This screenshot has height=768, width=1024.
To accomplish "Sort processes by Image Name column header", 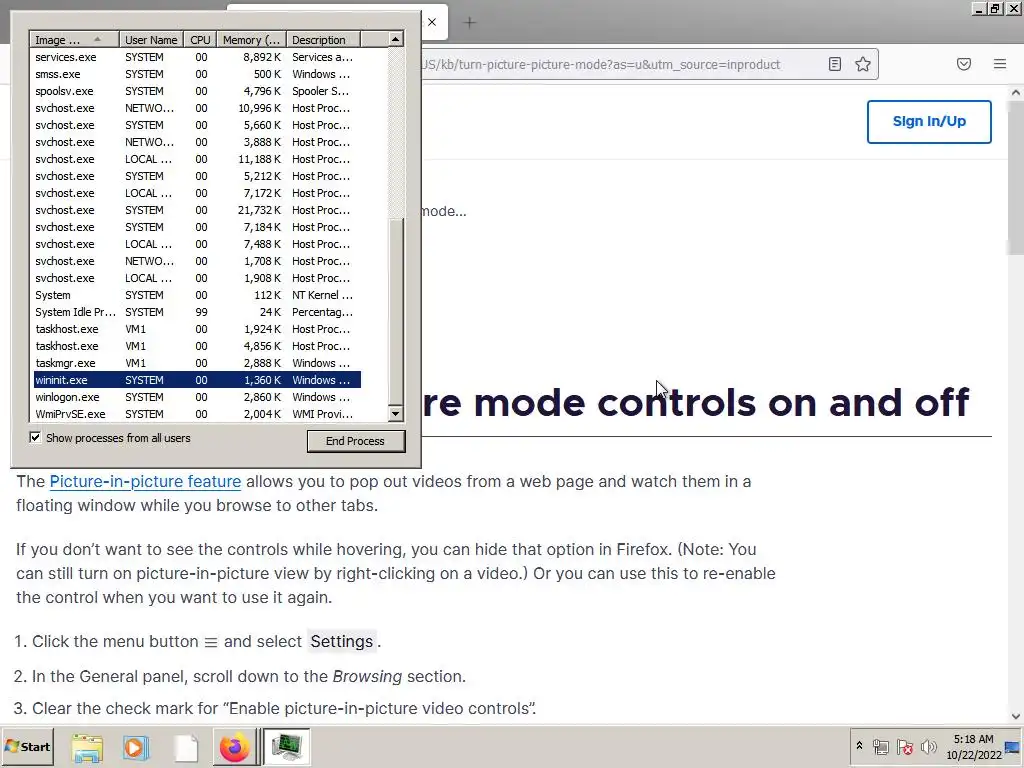I will [x=74, y=40].
